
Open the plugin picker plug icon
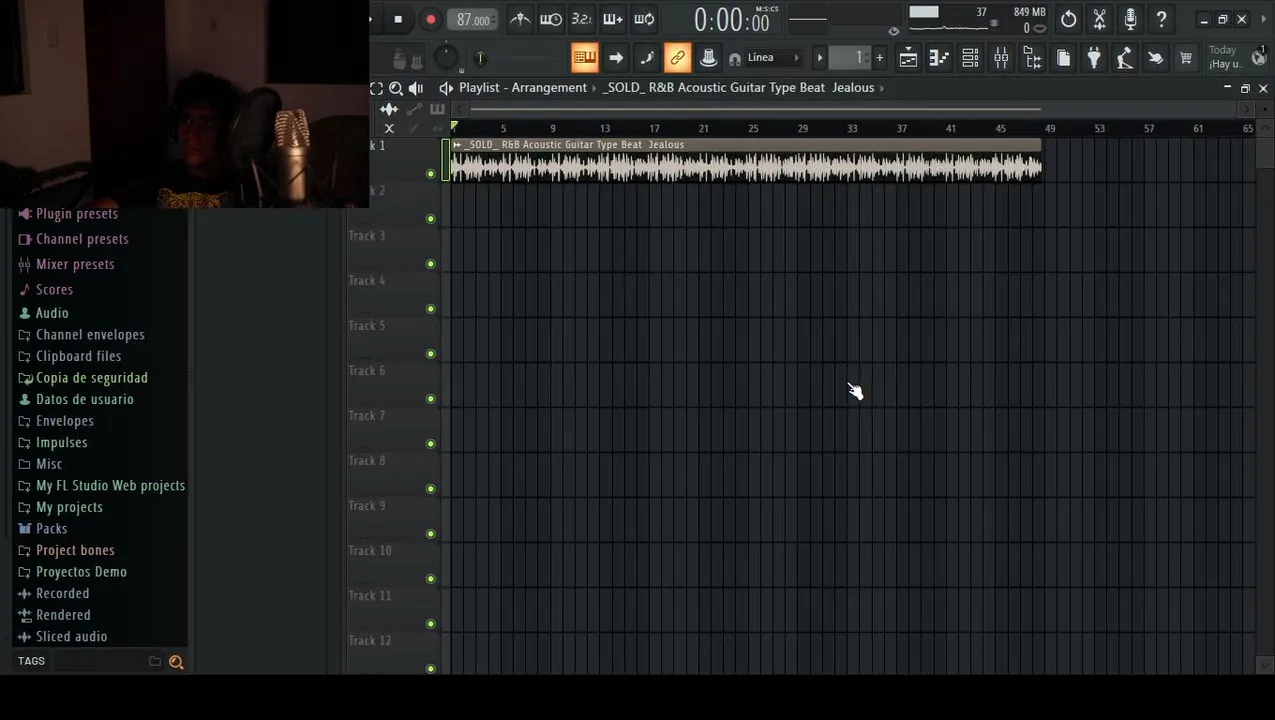pos(1094,59)
